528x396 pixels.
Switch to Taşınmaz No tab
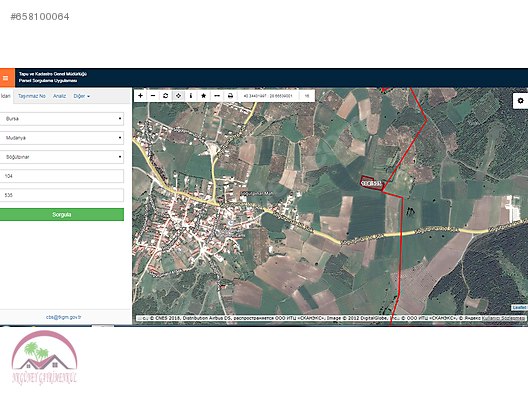(32, 96)
